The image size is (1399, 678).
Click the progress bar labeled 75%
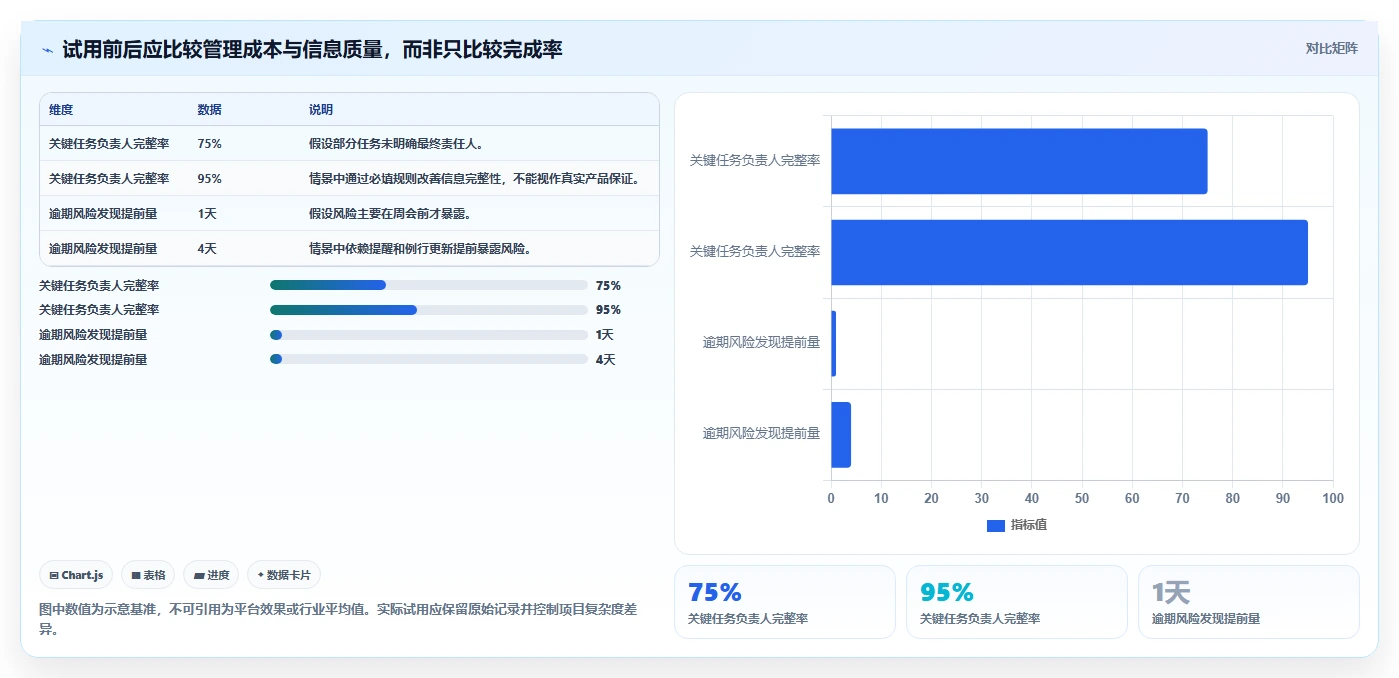429,285
